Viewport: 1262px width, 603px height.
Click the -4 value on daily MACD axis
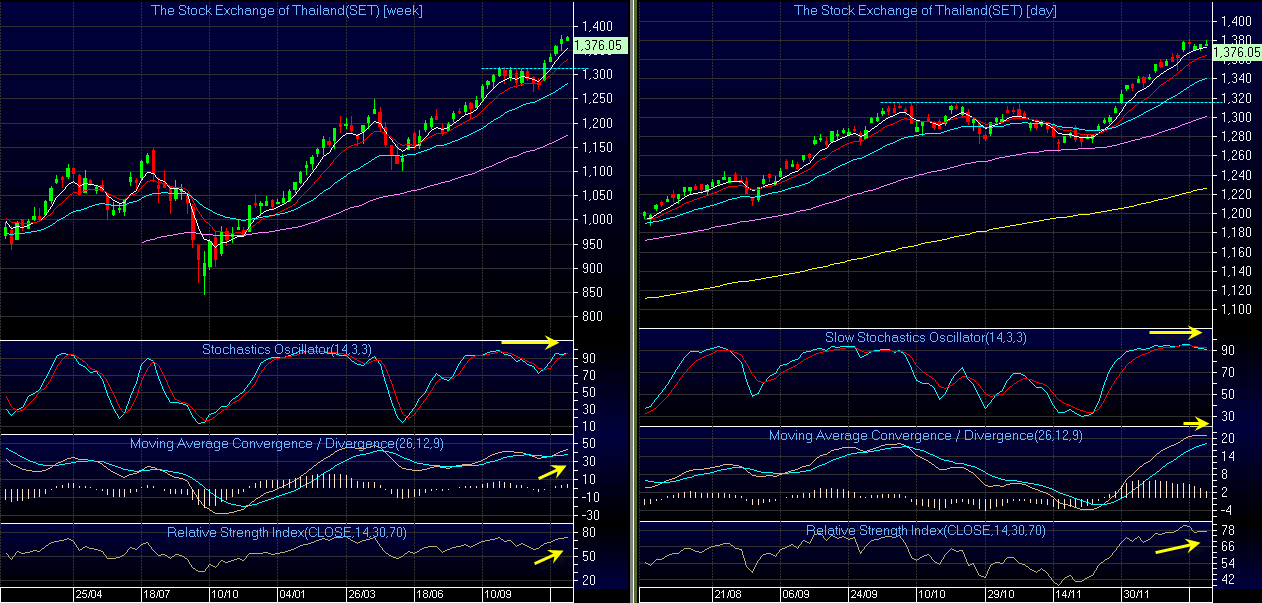[x=1226, y=511]
